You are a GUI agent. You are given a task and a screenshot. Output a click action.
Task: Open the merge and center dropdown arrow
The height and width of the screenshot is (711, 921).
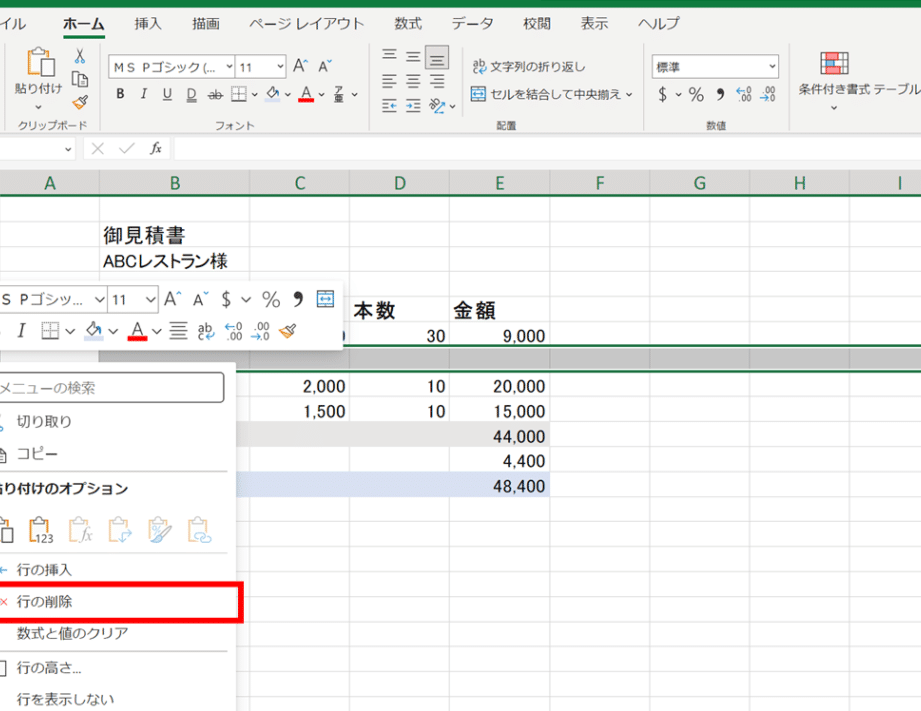tap(629, 95)
